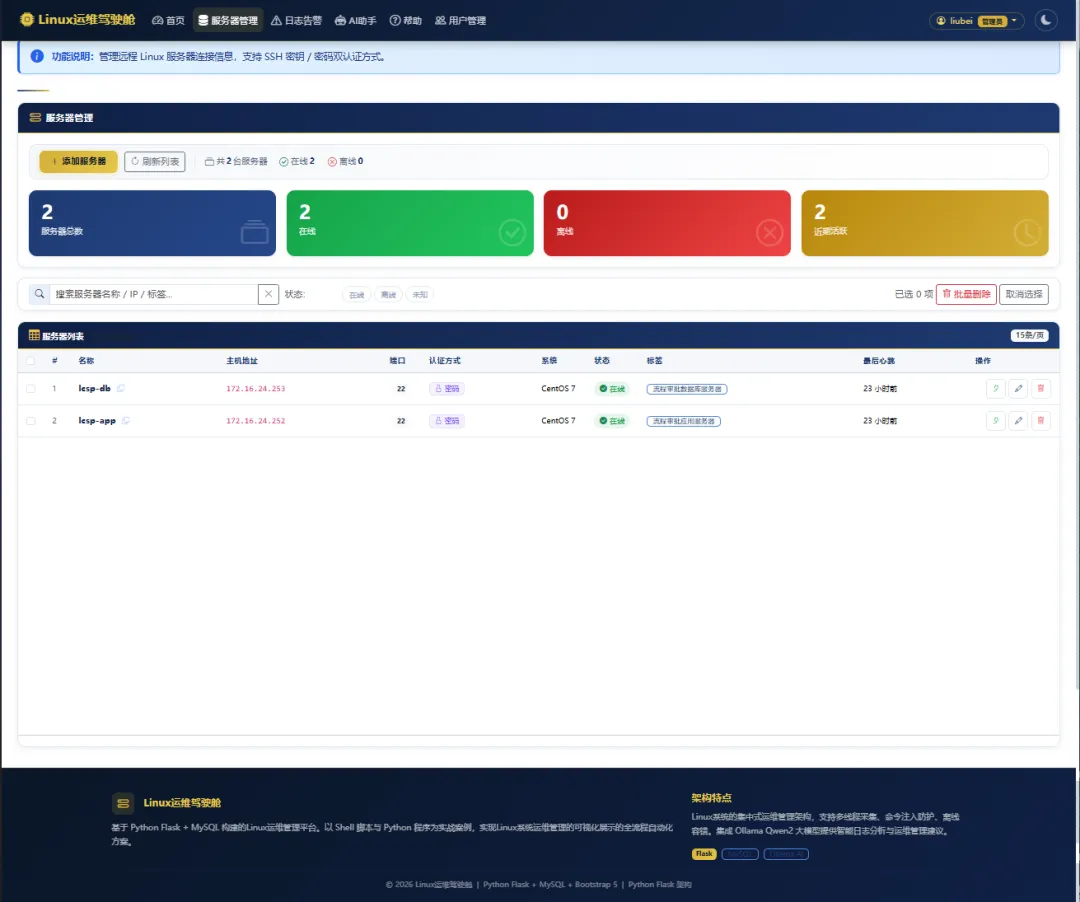The width and height of the screenshot is (1080, 902).
Task: Open 服务器管理 navigation tab
Action: pos(228,21)
